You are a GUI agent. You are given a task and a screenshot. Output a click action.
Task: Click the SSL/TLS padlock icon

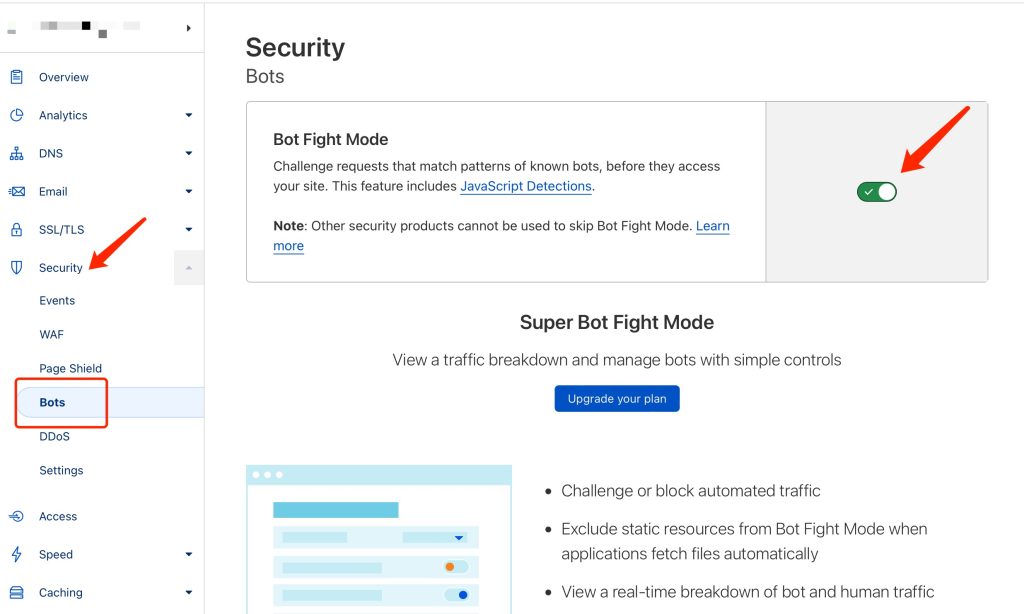point(16,230)
